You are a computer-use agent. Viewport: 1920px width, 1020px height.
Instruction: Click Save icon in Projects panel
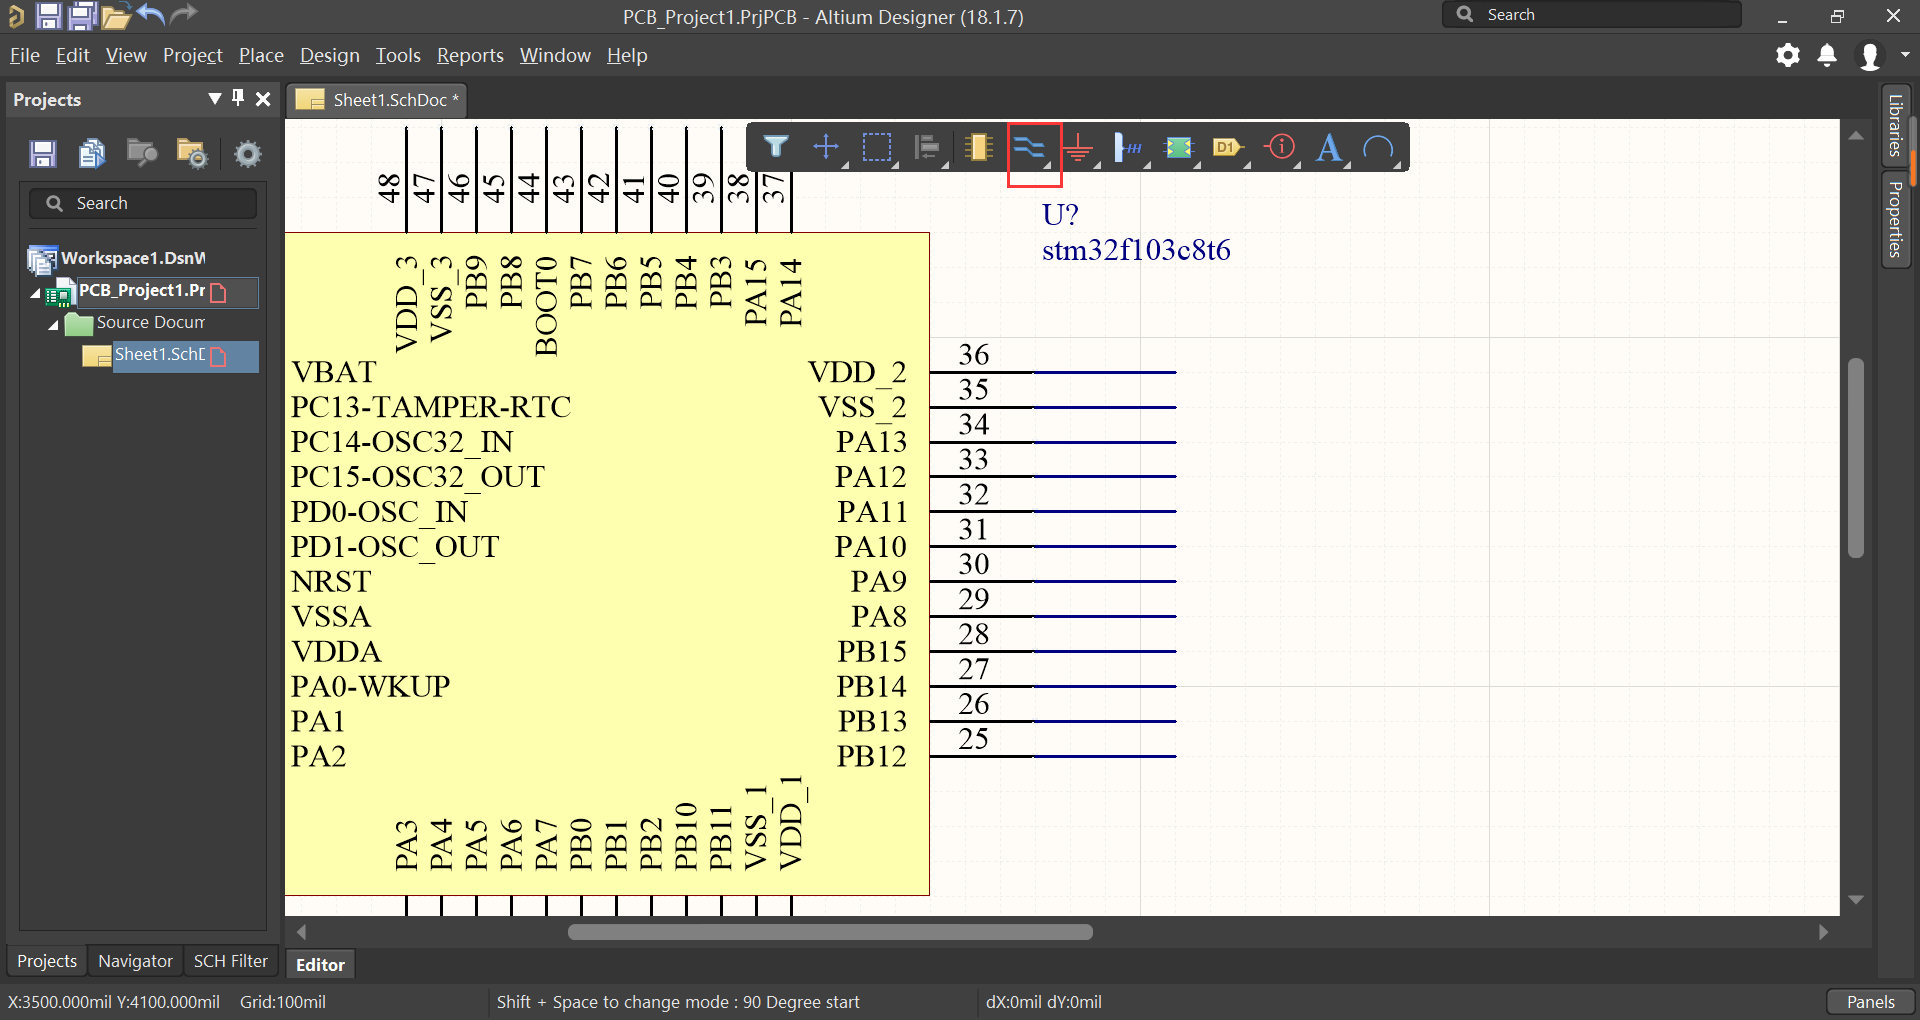42,153
